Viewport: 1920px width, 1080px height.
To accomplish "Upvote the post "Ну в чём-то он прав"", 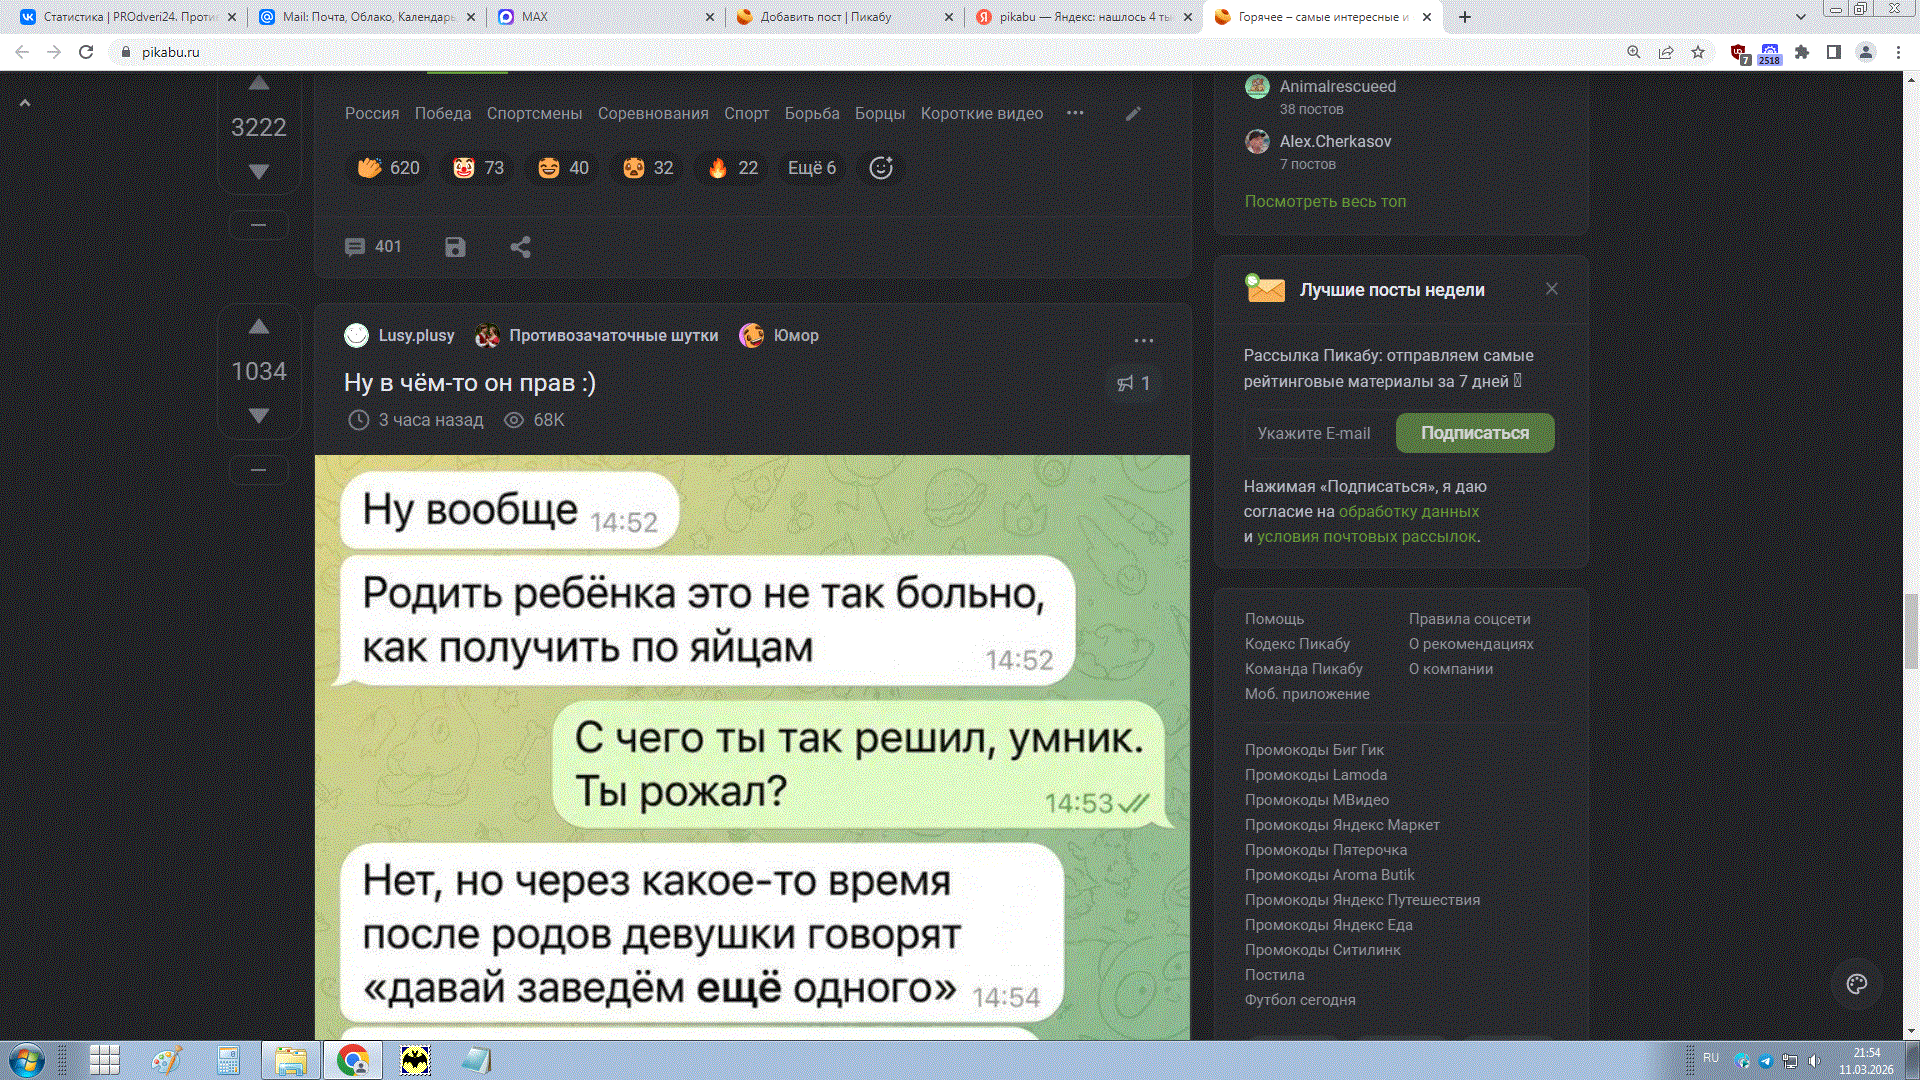I will tap(259, 327).
